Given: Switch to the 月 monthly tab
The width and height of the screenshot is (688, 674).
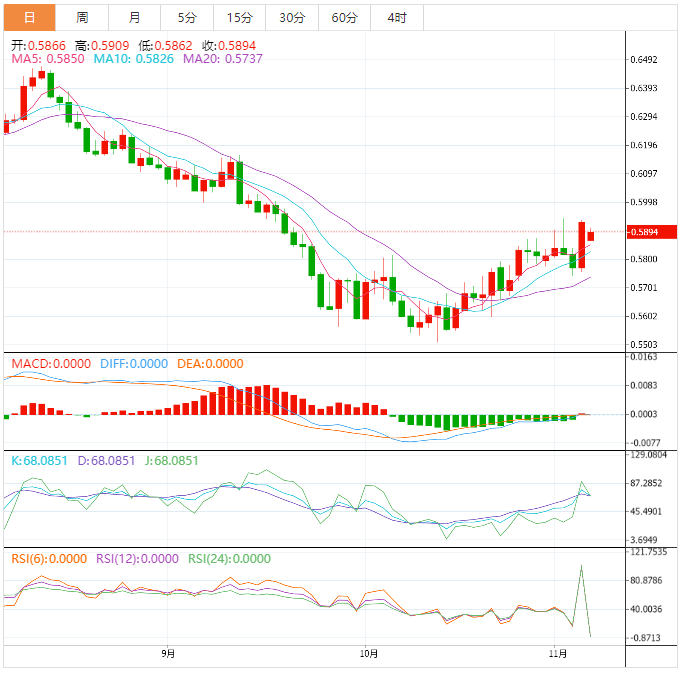Looking at the screenshot, I should pyautogui.click(x=134, y=18).
